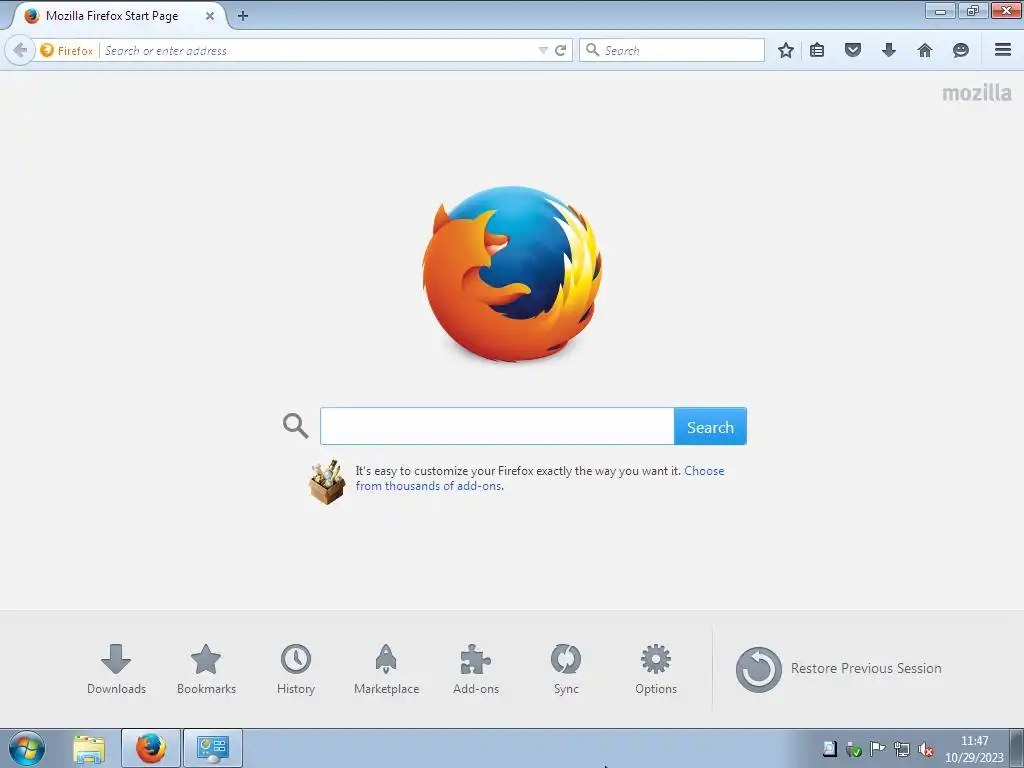The width and height of the screenshot is (1024, 768).
Task: Click the main page search field
Action: click(x=497, y=426)
